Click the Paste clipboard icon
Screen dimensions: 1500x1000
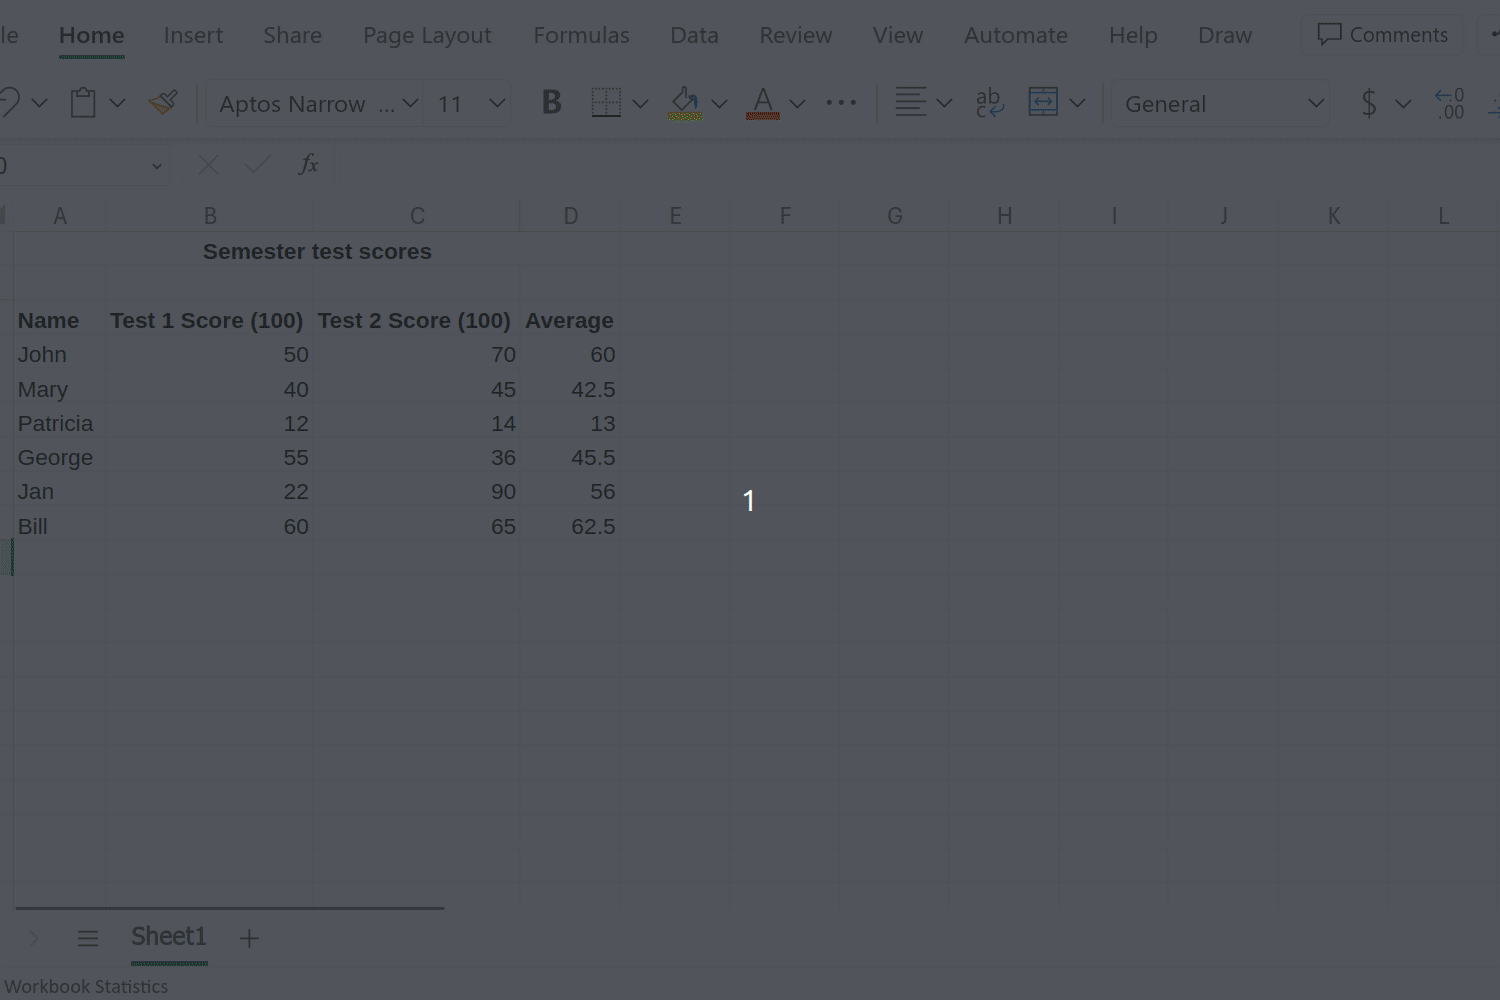point(83,102)
